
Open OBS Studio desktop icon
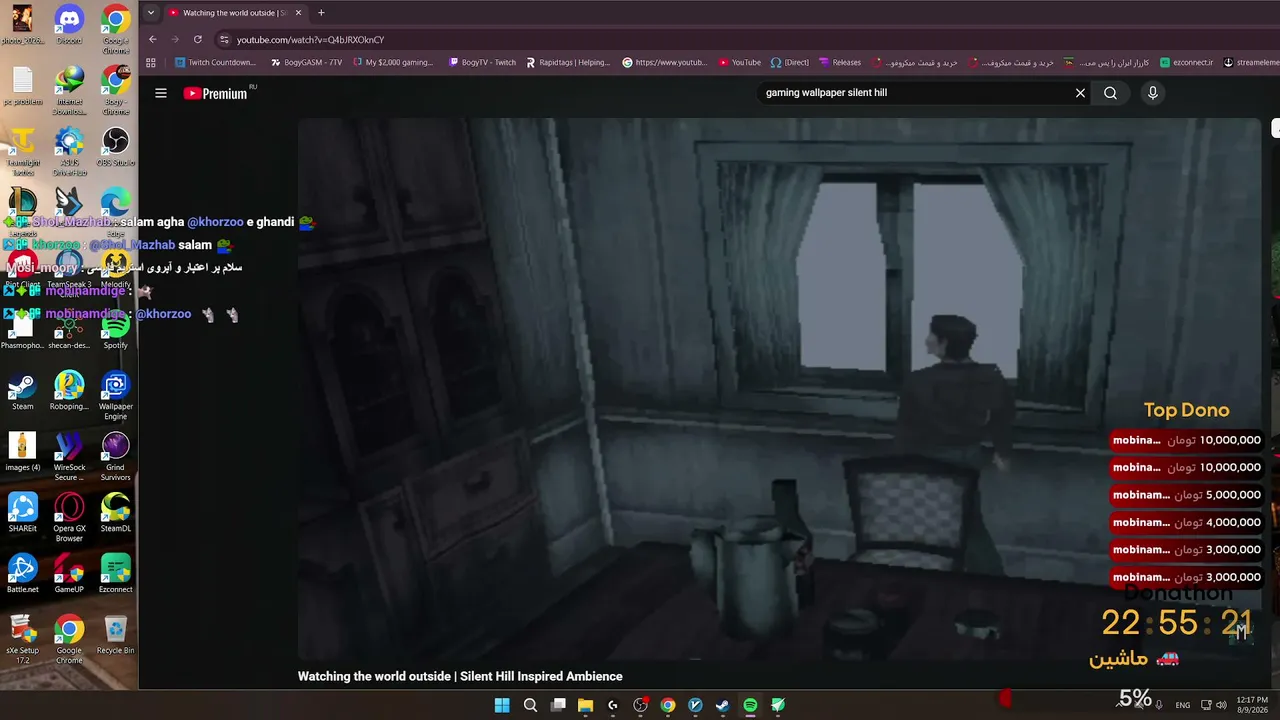(x=116, y=147)
